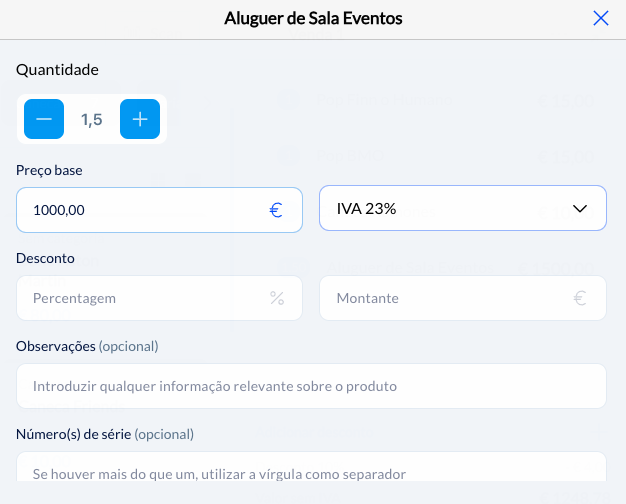The image size is (626, 504).
Task: Click the percent symbol icon
Action: (277, 298)
